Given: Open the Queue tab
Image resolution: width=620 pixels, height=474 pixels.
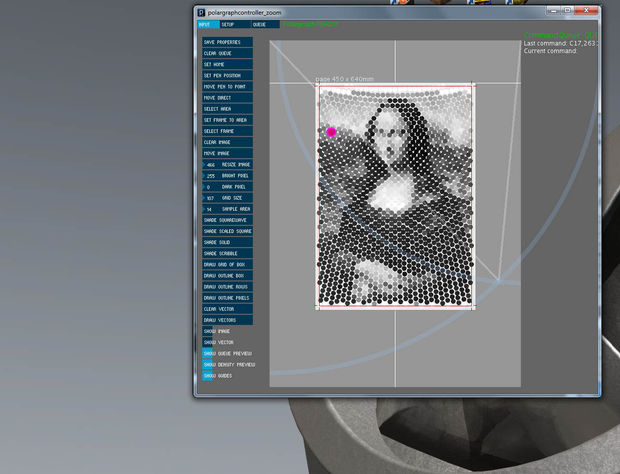Looking at the screenshot, I should (266, 25).
